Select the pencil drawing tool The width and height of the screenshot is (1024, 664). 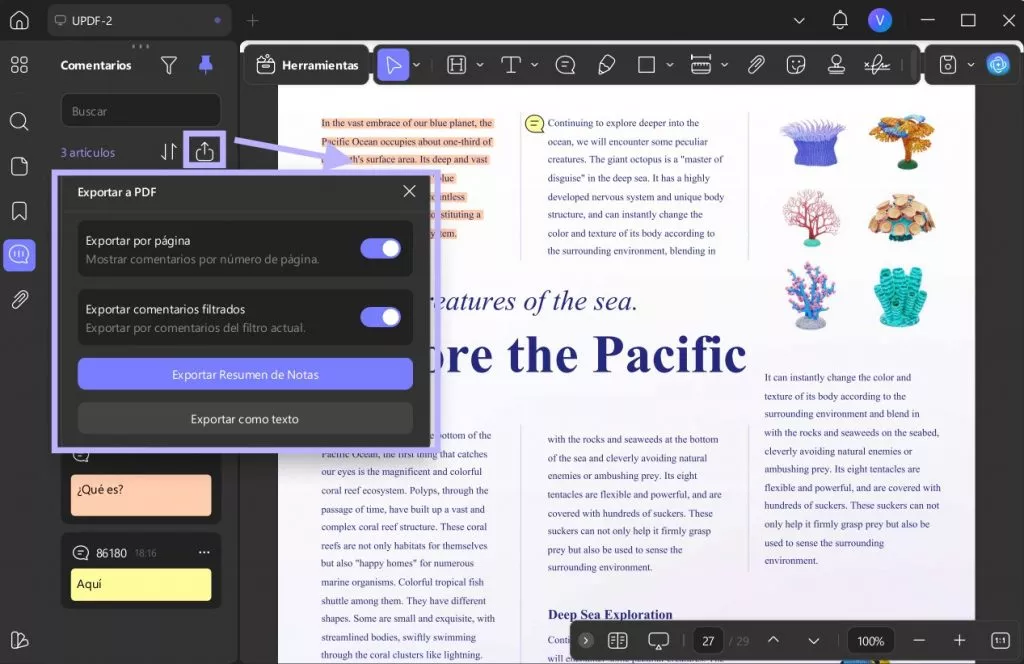pyautogui.click(x=606, y=65)
